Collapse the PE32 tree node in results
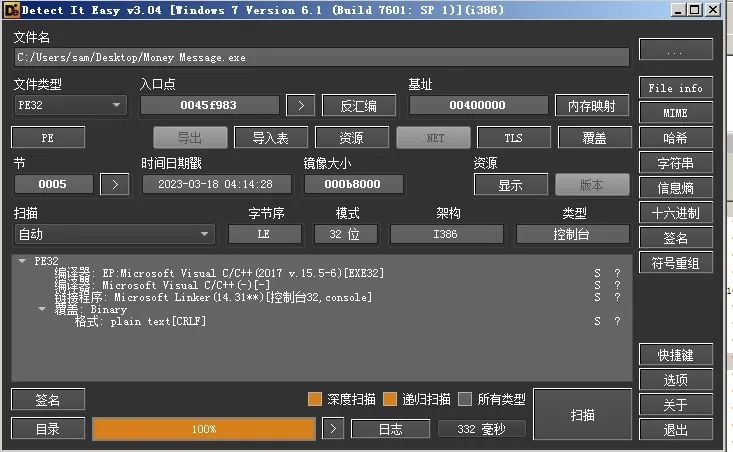This screenshot has height=452, width=733. [x=22, y=261]
